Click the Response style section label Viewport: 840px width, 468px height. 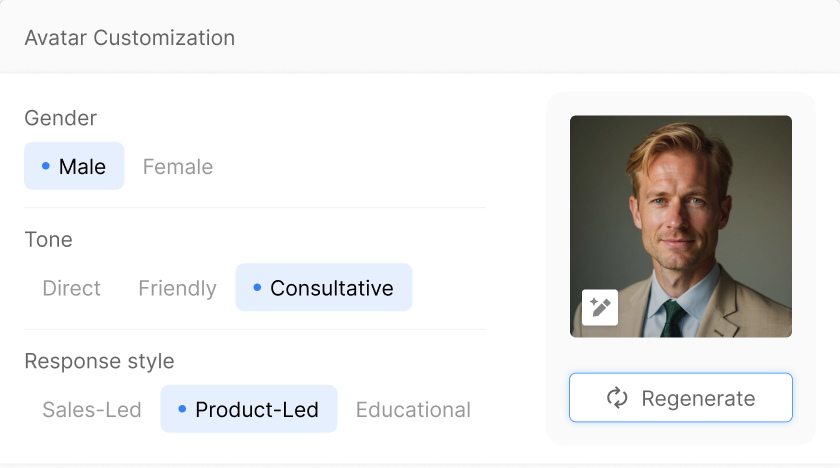(x=99, y=361)
